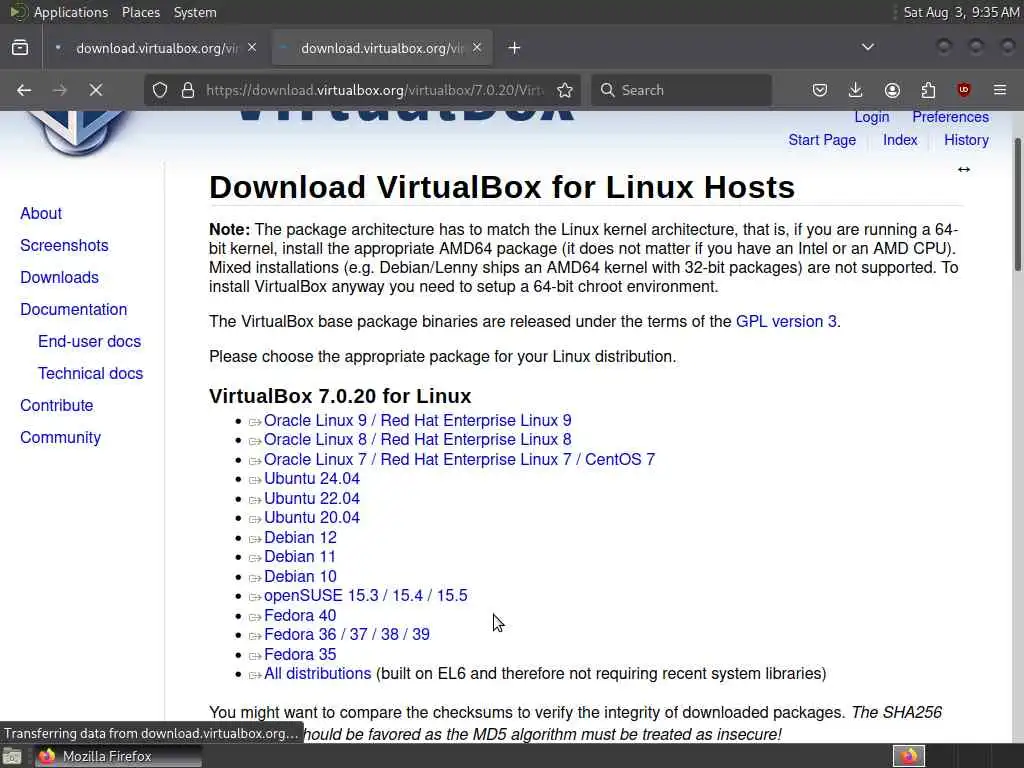Download the Debian 10 package

[x=300, y=577]
